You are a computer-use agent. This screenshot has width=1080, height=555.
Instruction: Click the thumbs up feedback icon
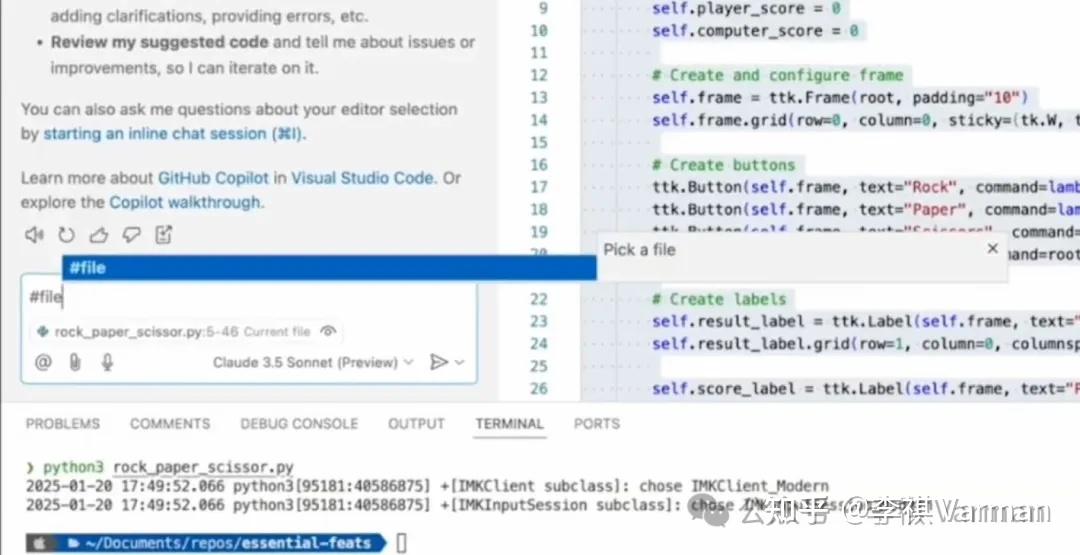click(x=98, y=235)
